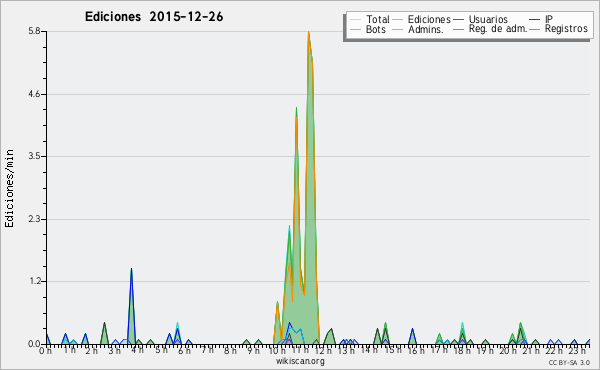600x370 pixels.
Task: Click the orange Bots legend line swatch
Action: 355,29
